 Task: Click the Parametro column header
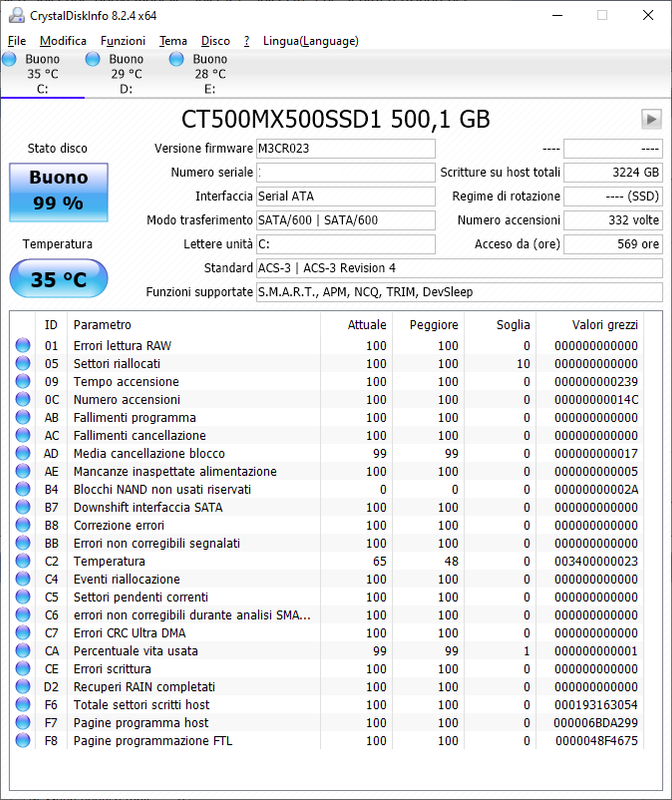tap(194, 324)
